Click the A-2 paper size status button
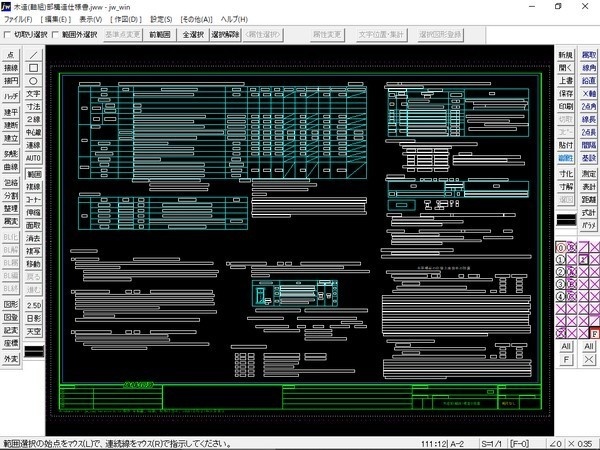 click(x=457, y=444)
